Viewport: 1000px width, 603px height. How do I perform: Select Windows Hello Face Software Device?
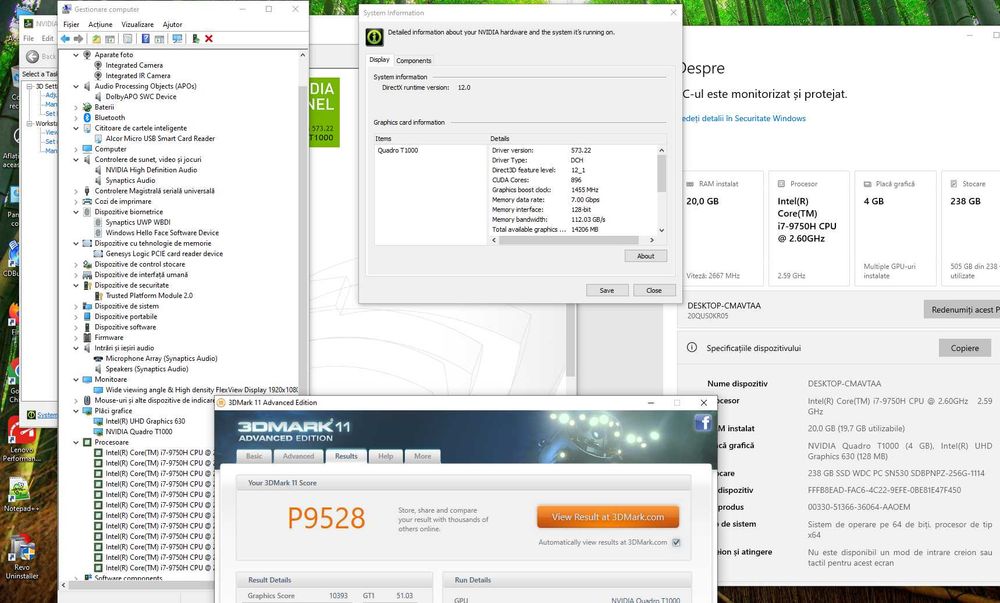click(162, 233)
